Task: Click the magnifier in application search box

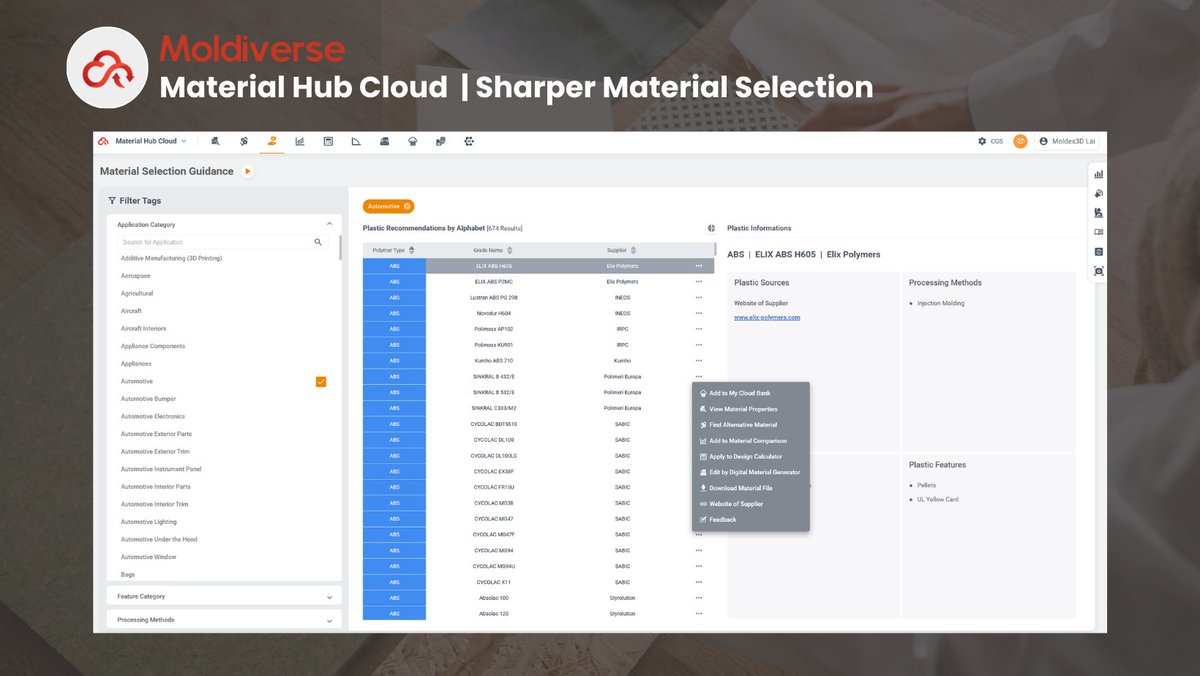Action: coord(319,242)
